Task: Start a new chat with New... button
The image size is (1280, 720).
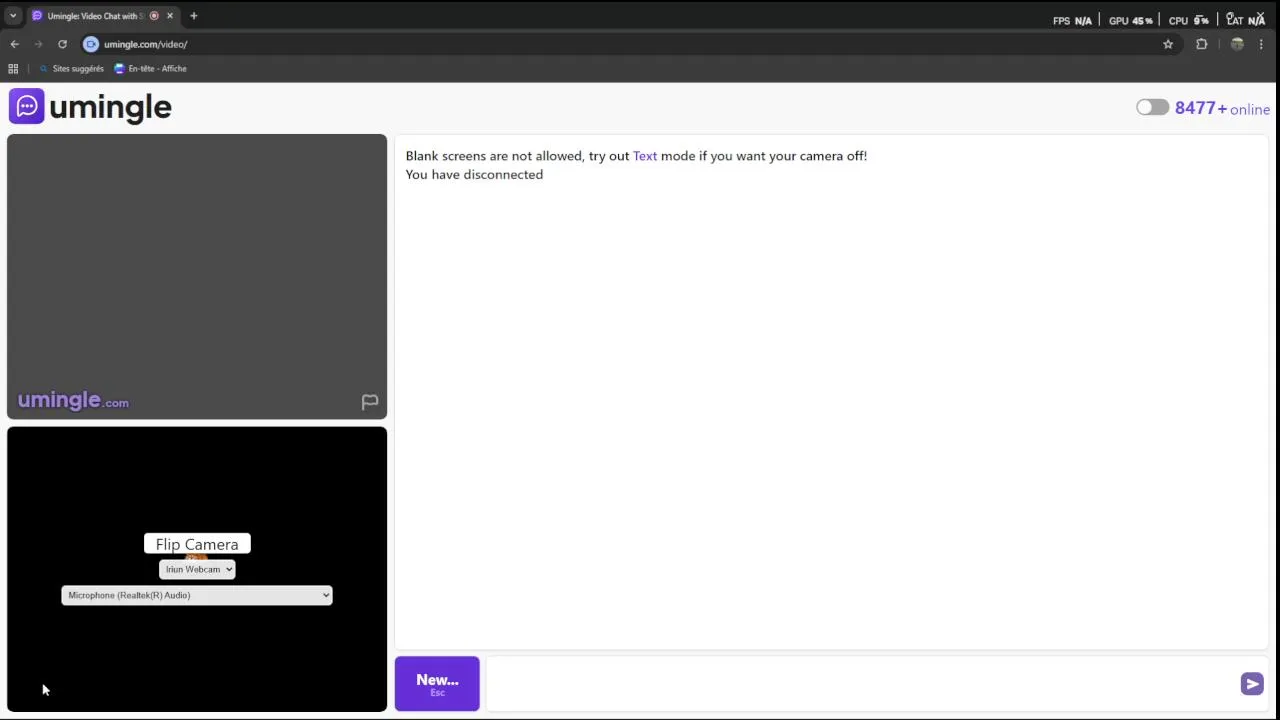Action: 437,684
